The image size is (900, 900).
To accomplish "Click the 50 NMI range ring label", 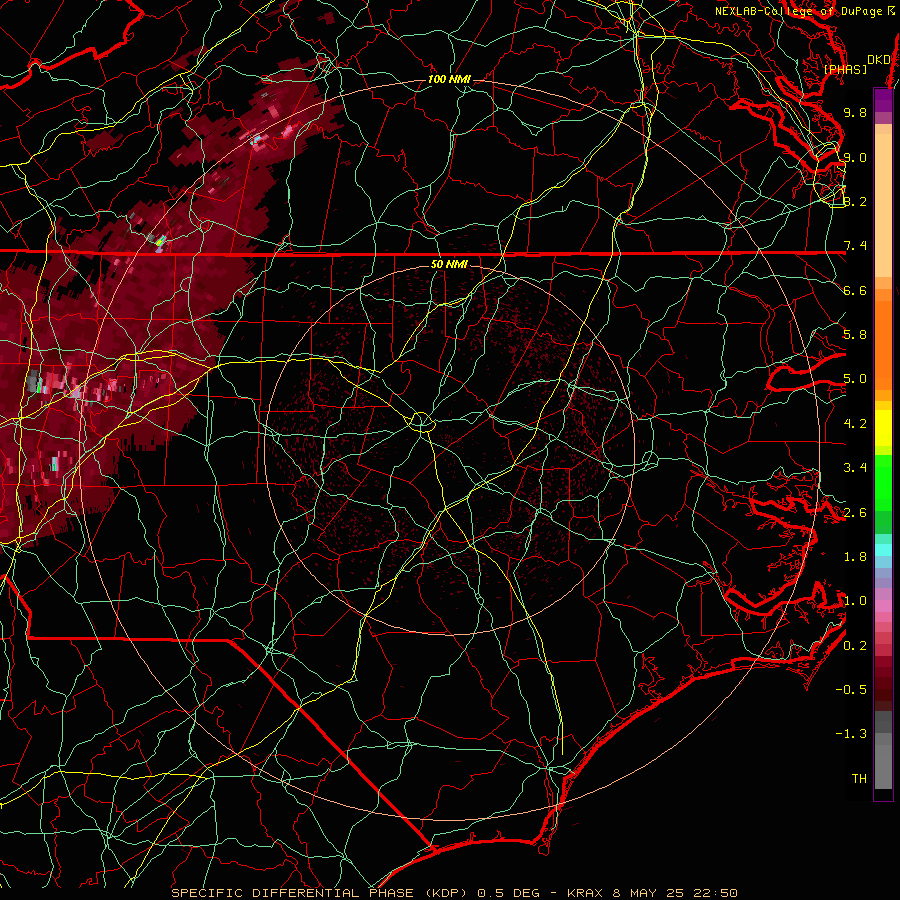I will (449, 264).
